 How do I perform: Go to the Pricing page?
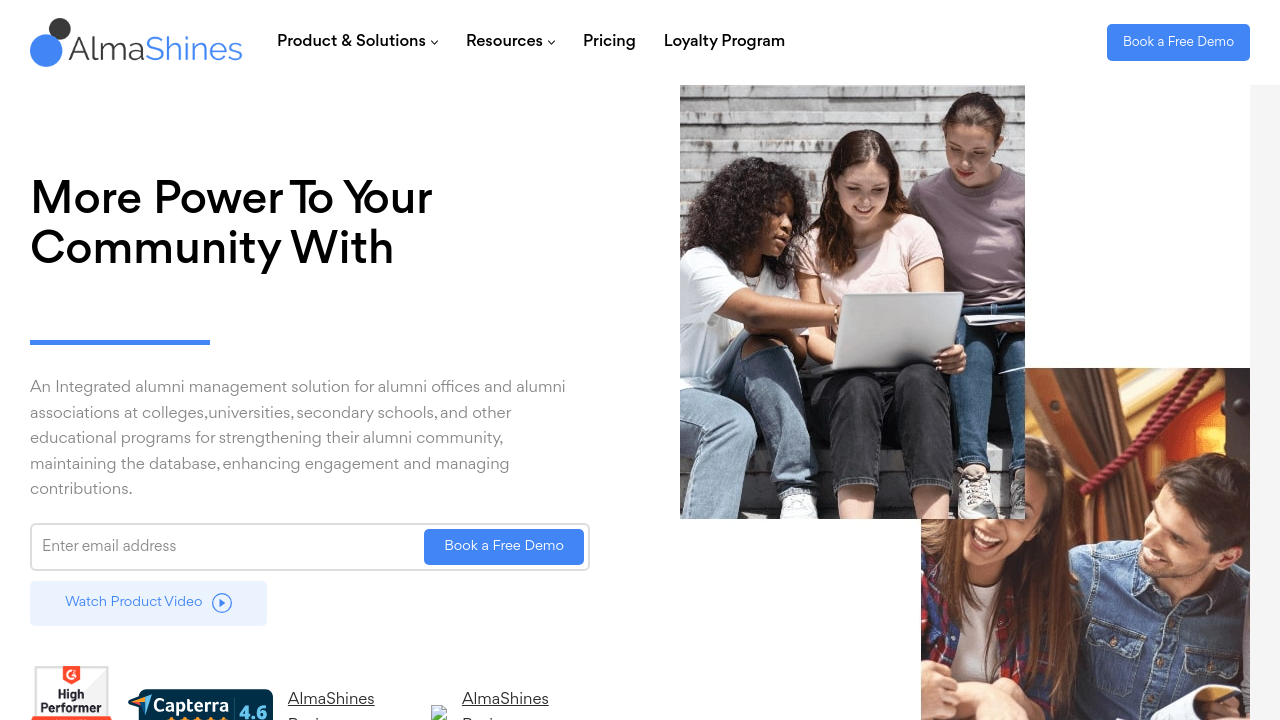pos(609,41)
